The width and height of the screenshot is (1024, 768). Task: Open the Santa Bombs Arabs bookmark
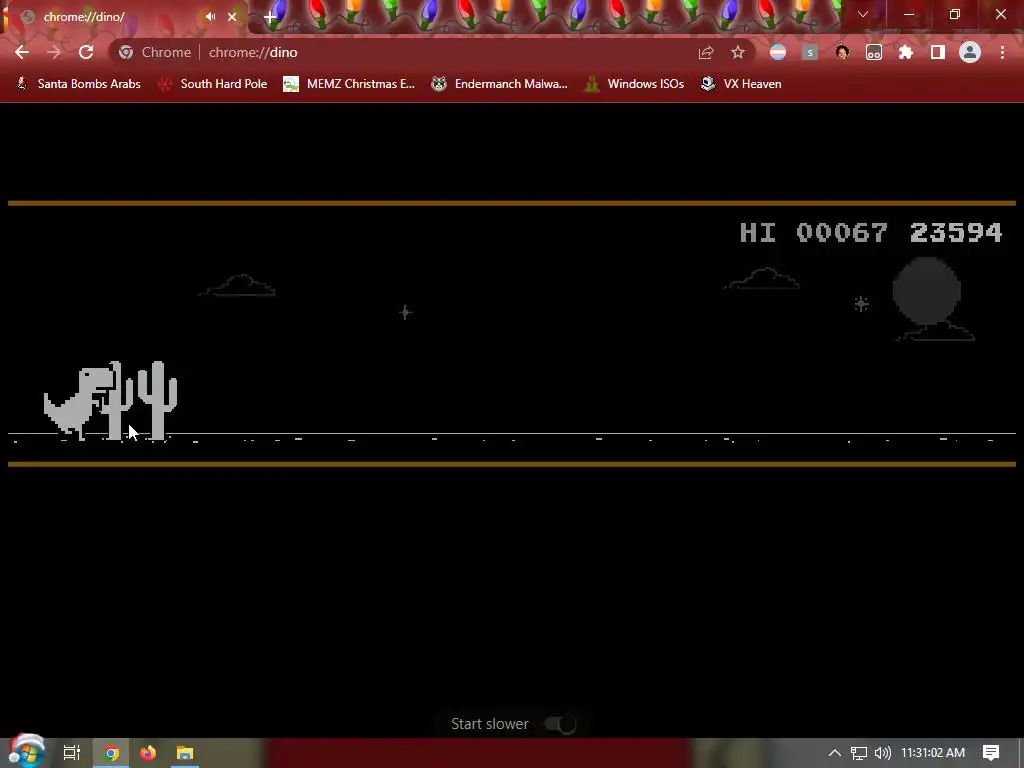click(x=78, y=84)
